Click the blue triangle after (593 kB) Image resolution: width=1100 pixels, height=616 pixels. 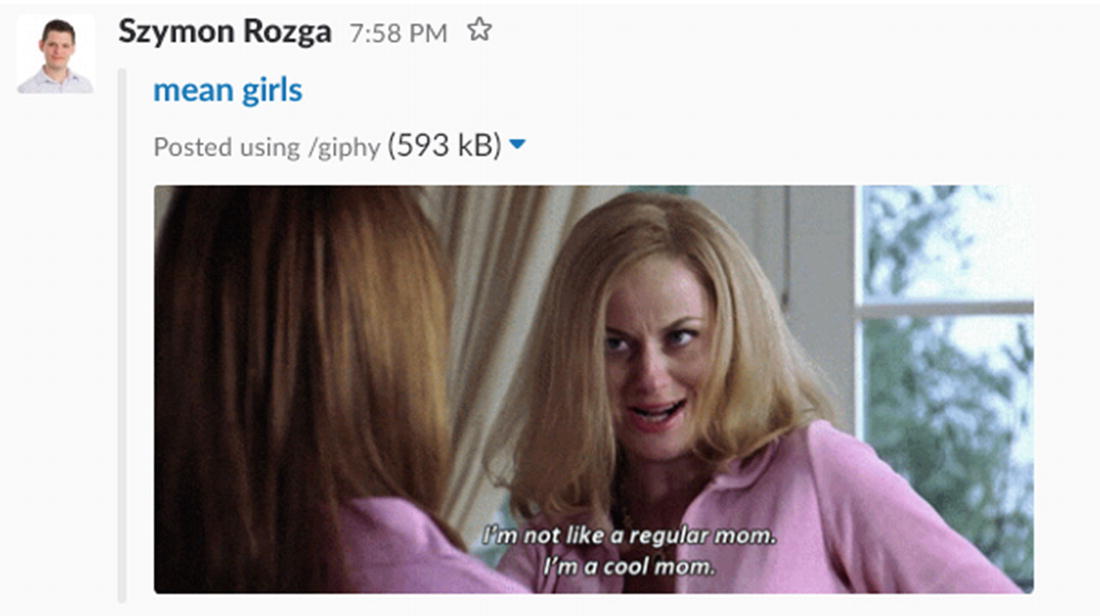(517, 145)
